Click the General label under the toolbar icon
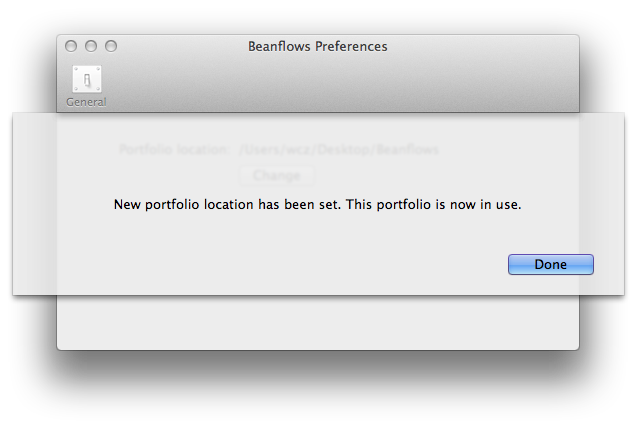 (x=86, y=102)
